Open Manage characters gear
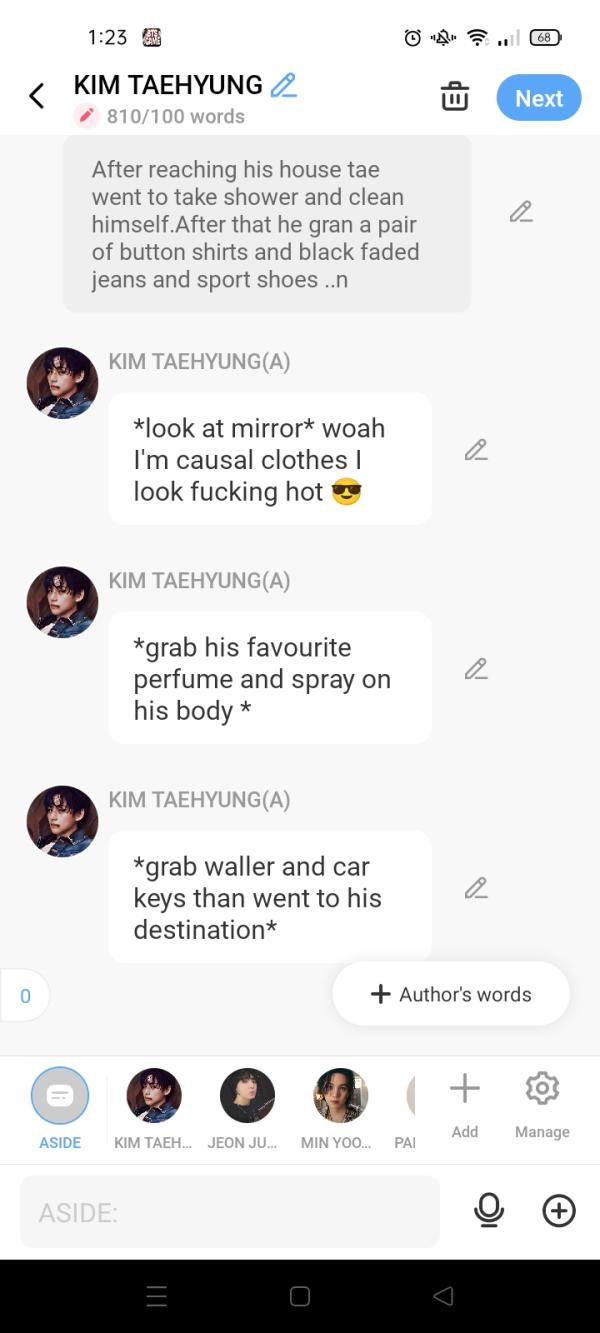 [x=542, y=1104]
